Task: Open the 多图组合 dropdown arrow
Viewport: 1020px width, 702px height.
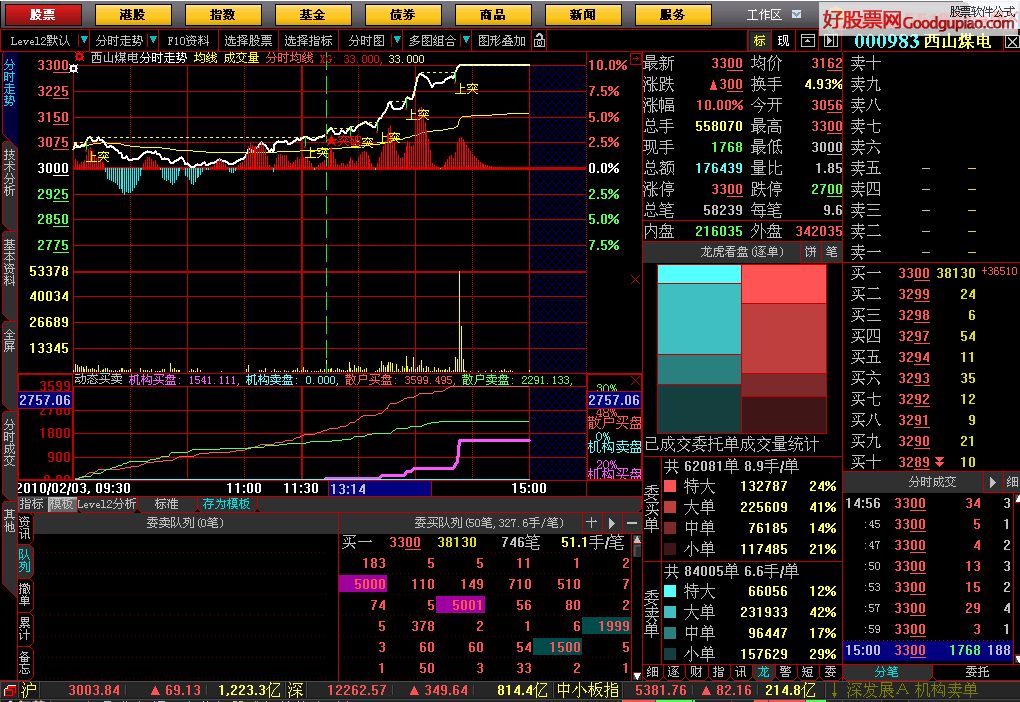Action: [466, 40]
